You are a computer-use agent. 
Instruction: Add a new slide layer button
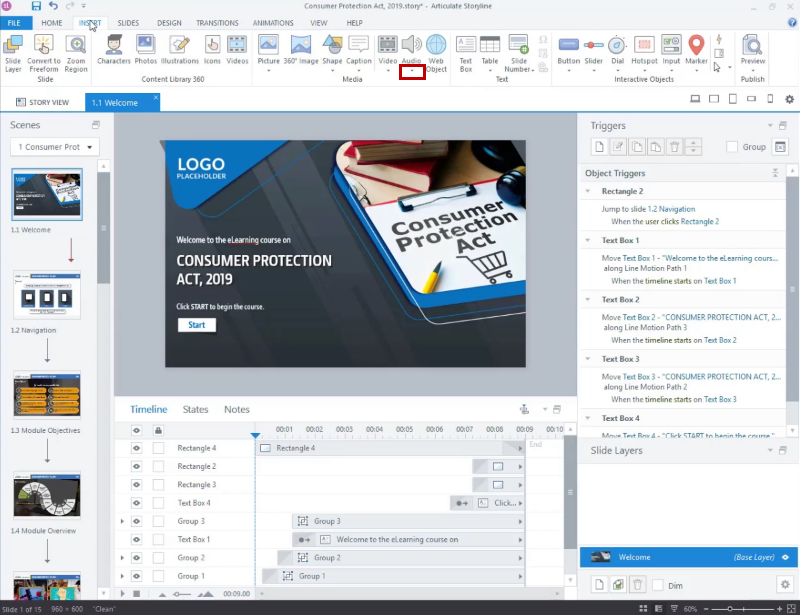click(x=599, y=584)
